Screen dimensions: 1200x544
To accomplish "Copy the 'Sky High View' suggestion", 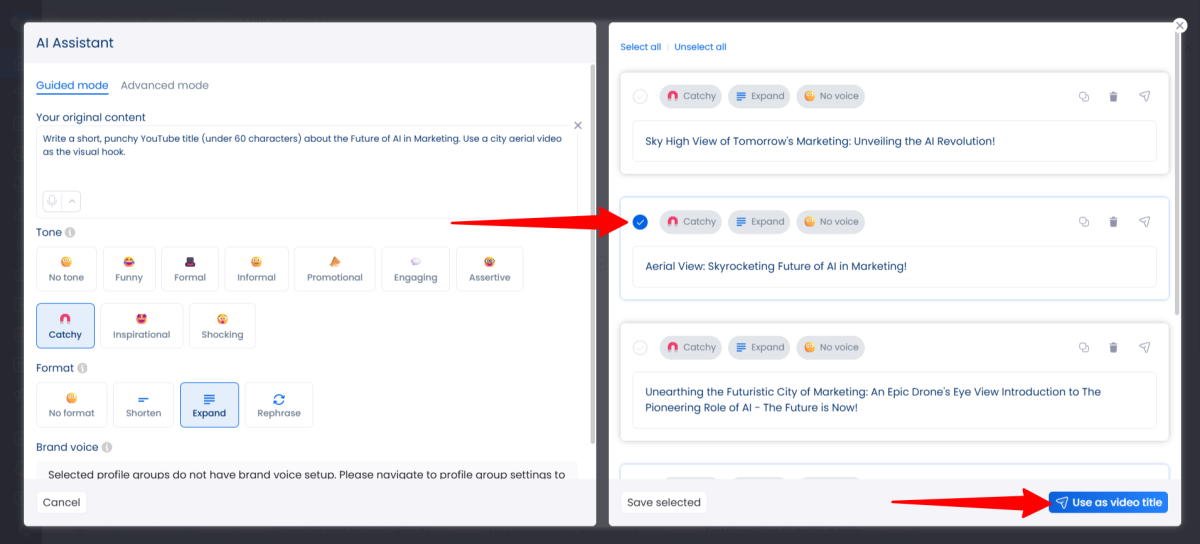I will click(1083, 97).
